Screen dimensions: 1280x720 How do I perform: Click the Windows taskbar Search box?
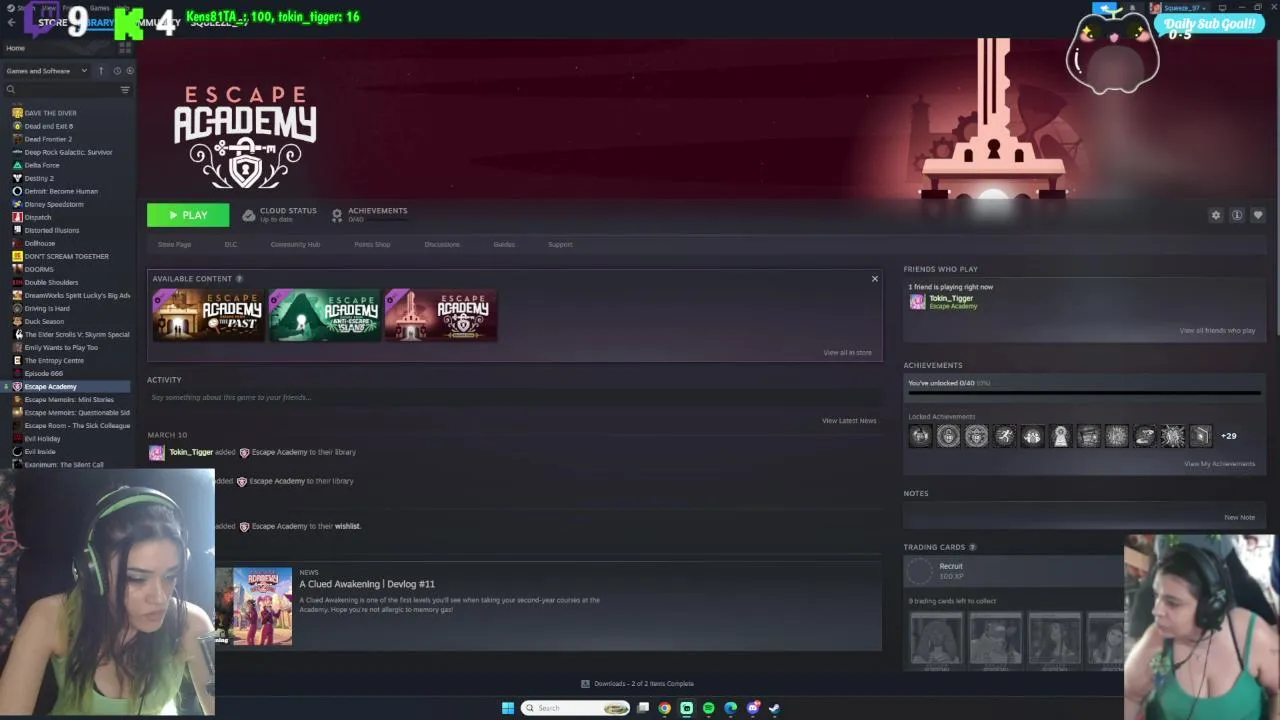pyautogui.click(x=576, y=708)
